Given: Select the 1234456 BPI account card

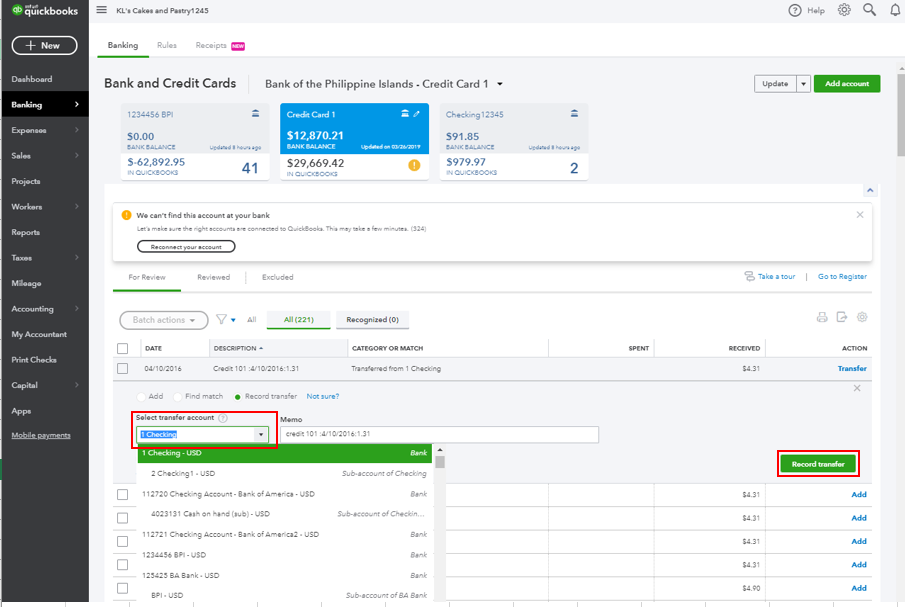Looking at the screenshot, I should coord(195,142).
